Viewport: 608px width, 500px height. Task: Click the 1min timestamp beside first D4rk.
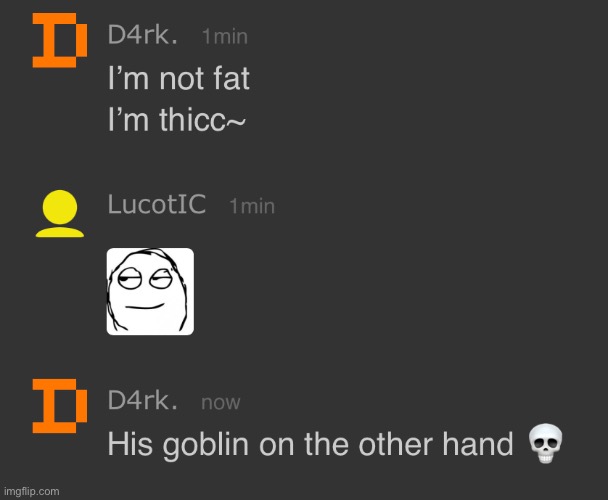[225, 37]
